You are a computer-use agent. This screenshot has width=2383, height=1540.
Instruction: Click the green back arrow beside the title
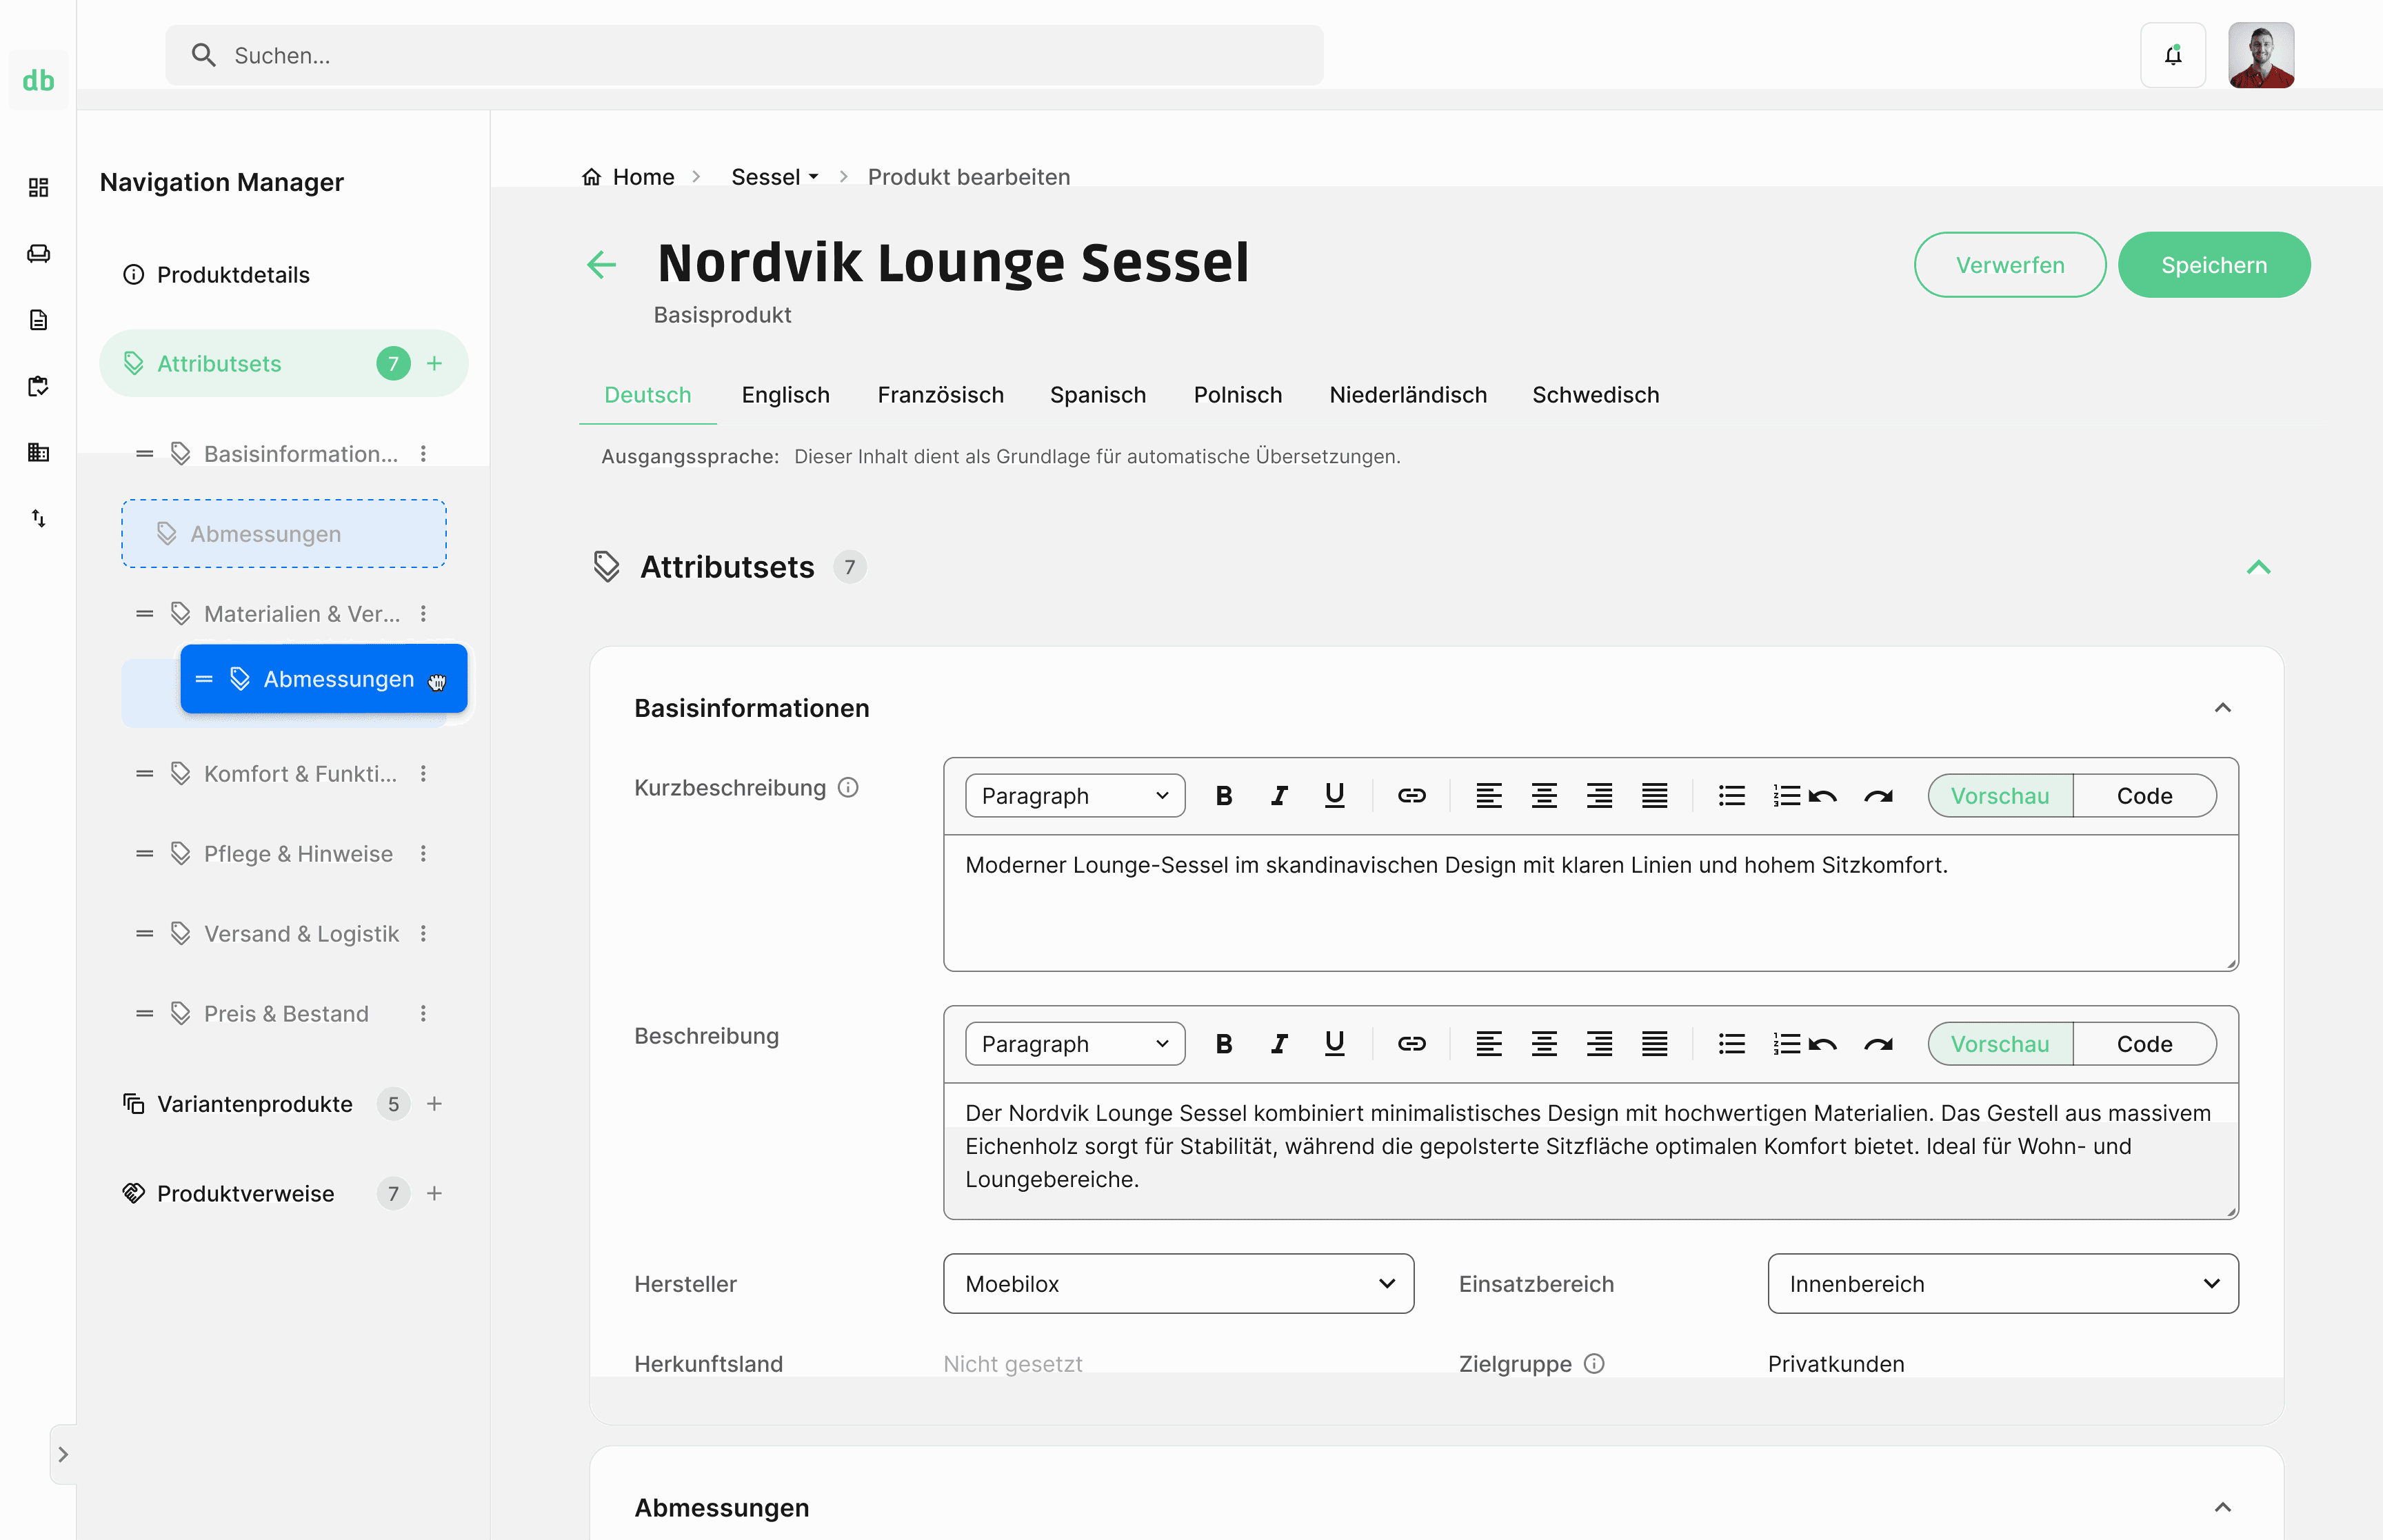pyautogui.click(x=601, y=265)
